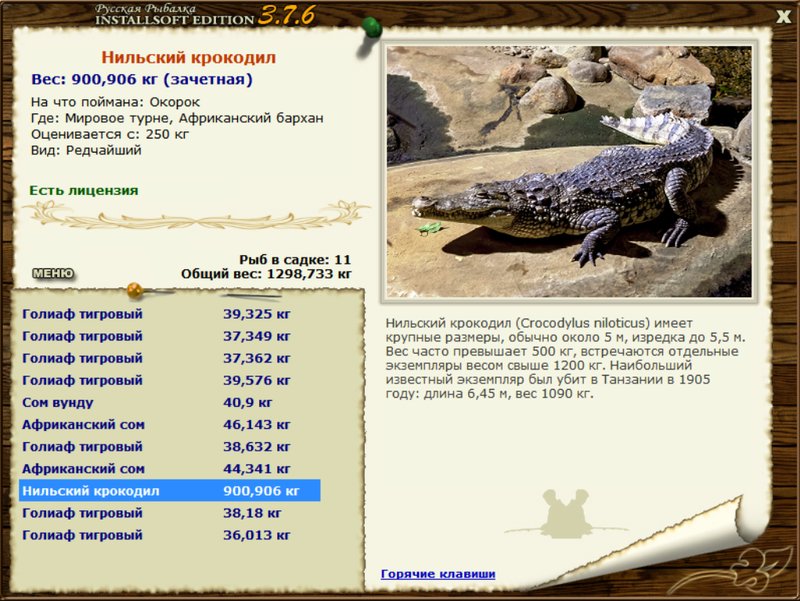
Task: Click the highlighted Нильский крокодил 900,906 кг row
Action: click(170, 491)
